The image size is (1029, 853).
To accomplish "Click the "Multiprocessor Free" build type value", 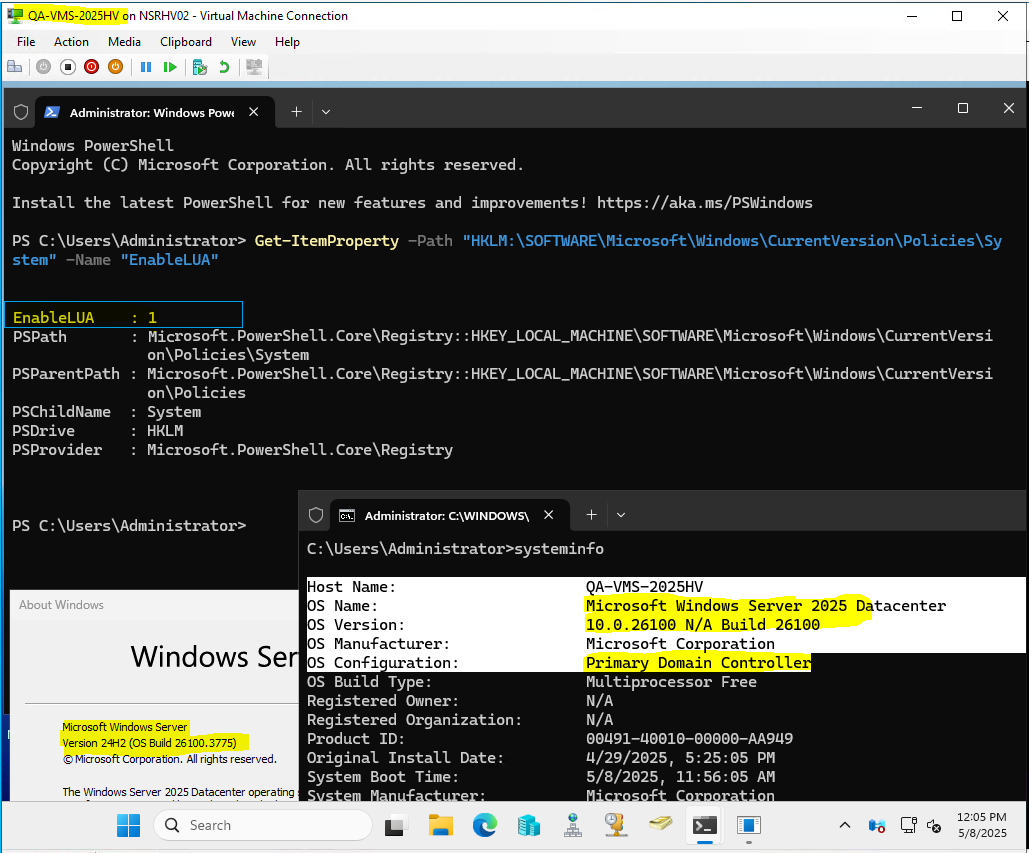I will tap(671, 682).
